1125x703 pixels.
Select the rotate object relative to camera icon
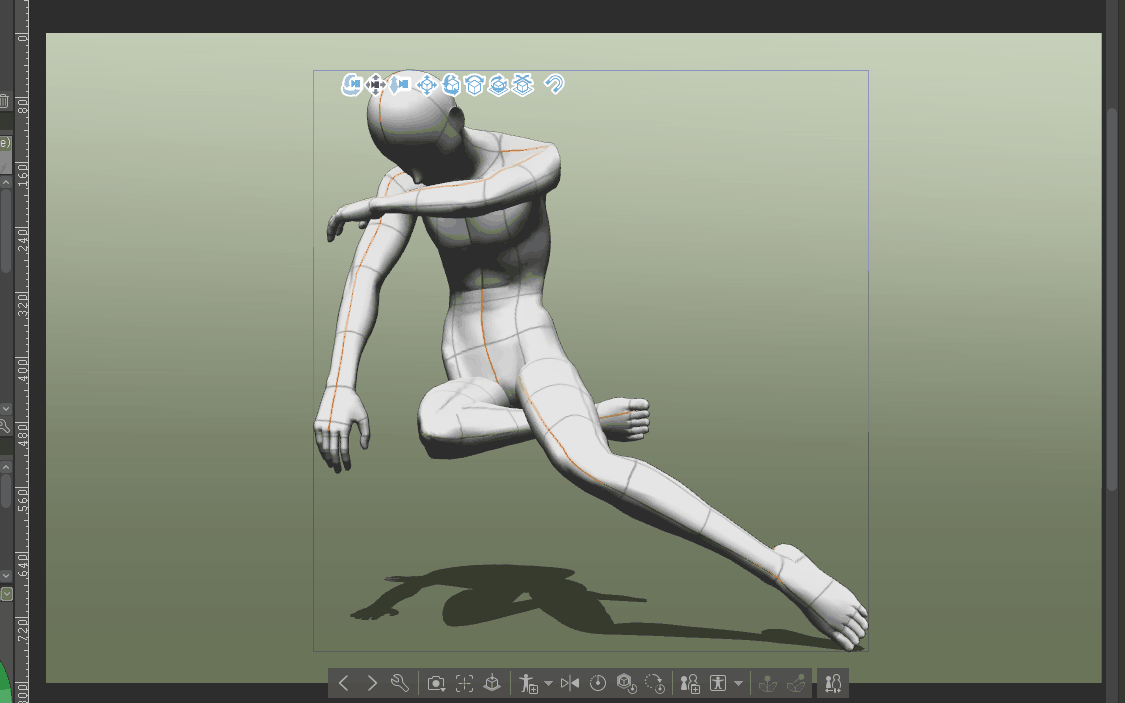coord(451,85)
